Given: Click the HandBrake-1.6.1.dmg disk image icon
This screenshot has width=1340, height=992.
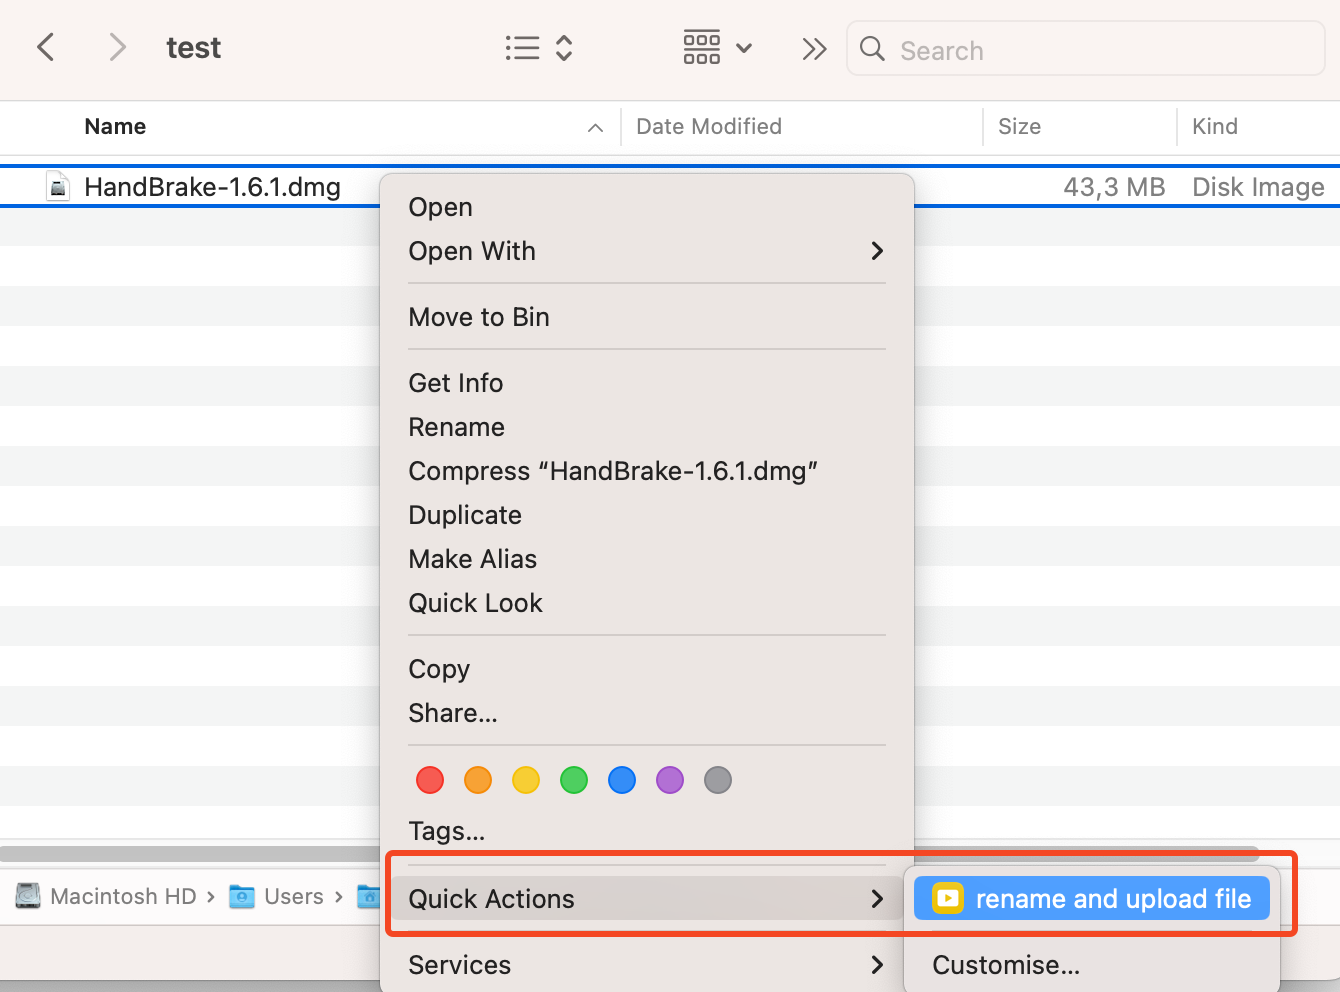Looking at the screenshot, I should [x=58, y=186].
